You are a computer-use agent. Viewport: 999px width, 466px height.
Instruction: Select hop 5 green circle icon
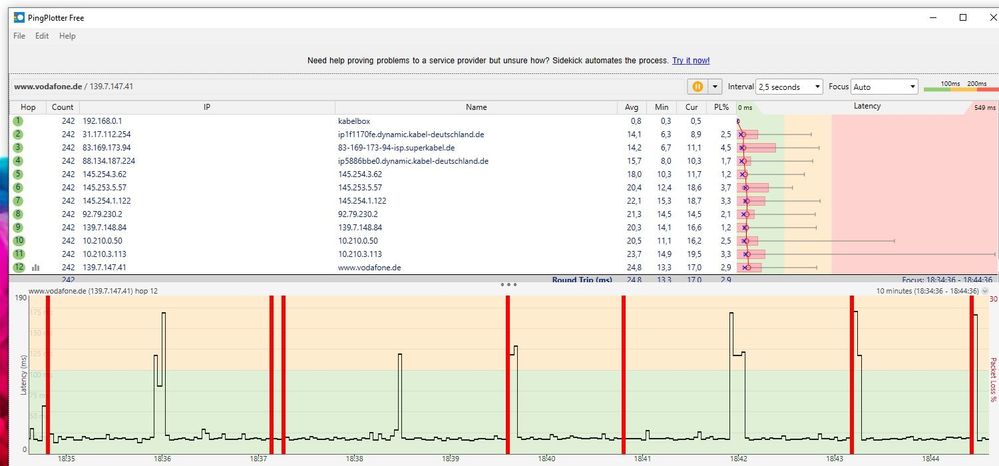coord(18,174)
